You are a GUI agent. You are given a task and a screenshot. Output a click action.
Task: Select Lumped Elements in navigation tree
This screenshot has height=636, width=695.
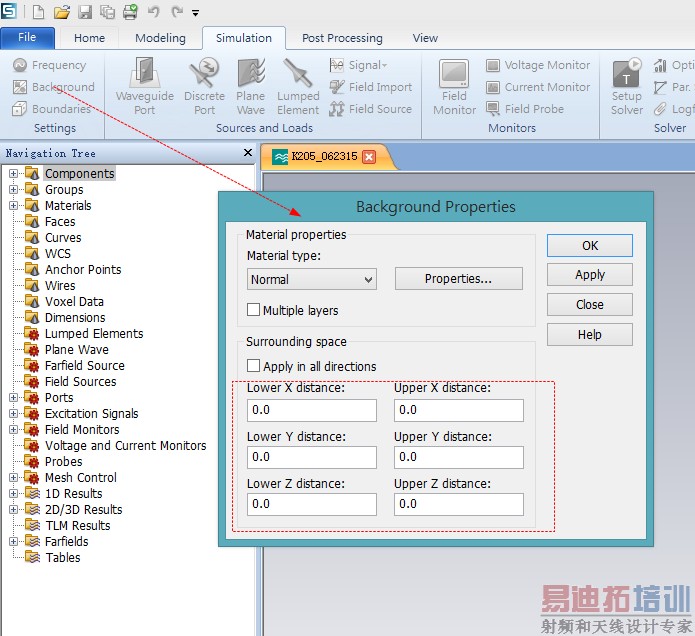[x=94, y=333]
